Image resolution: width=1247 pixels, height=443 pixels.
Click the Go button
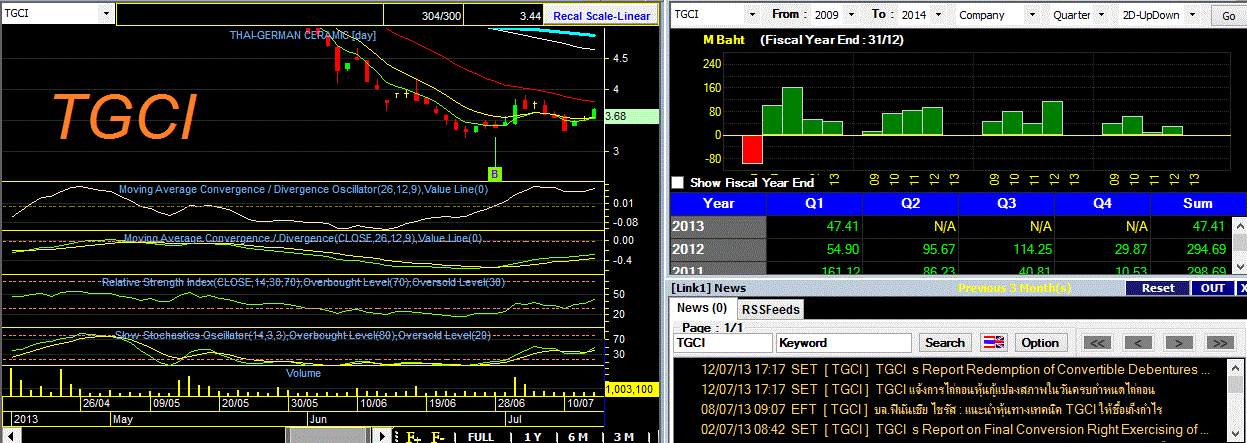[x=1228, y=16]
